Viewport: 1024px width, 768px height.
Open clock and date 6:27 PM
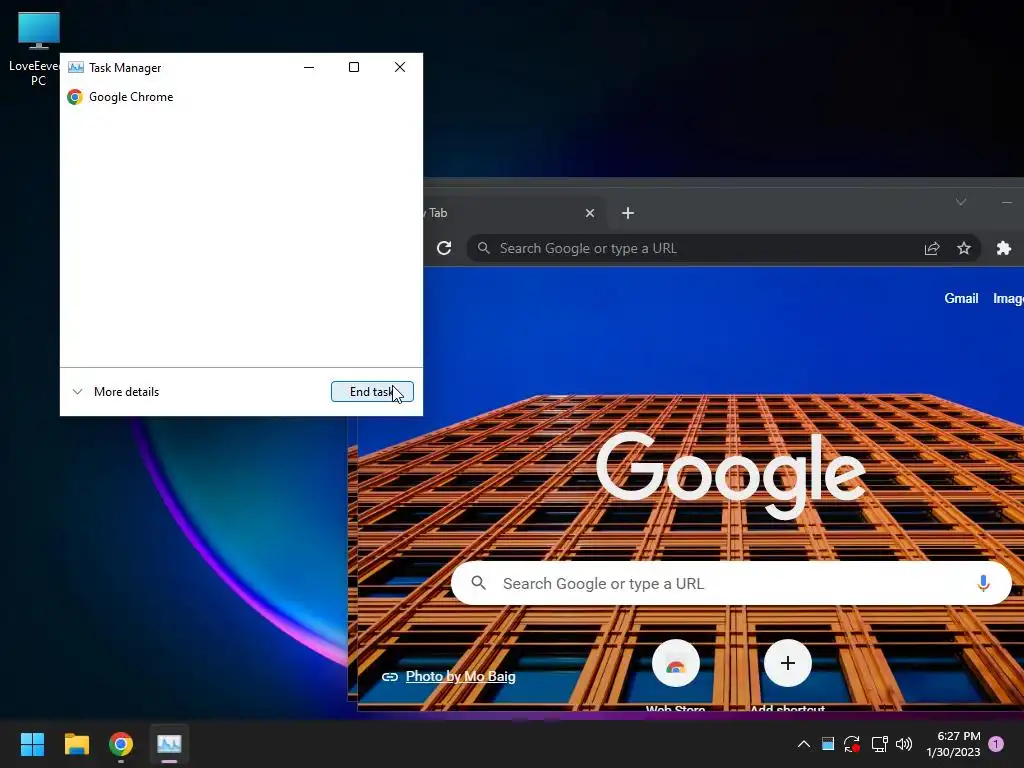click(x=953, y=744)
